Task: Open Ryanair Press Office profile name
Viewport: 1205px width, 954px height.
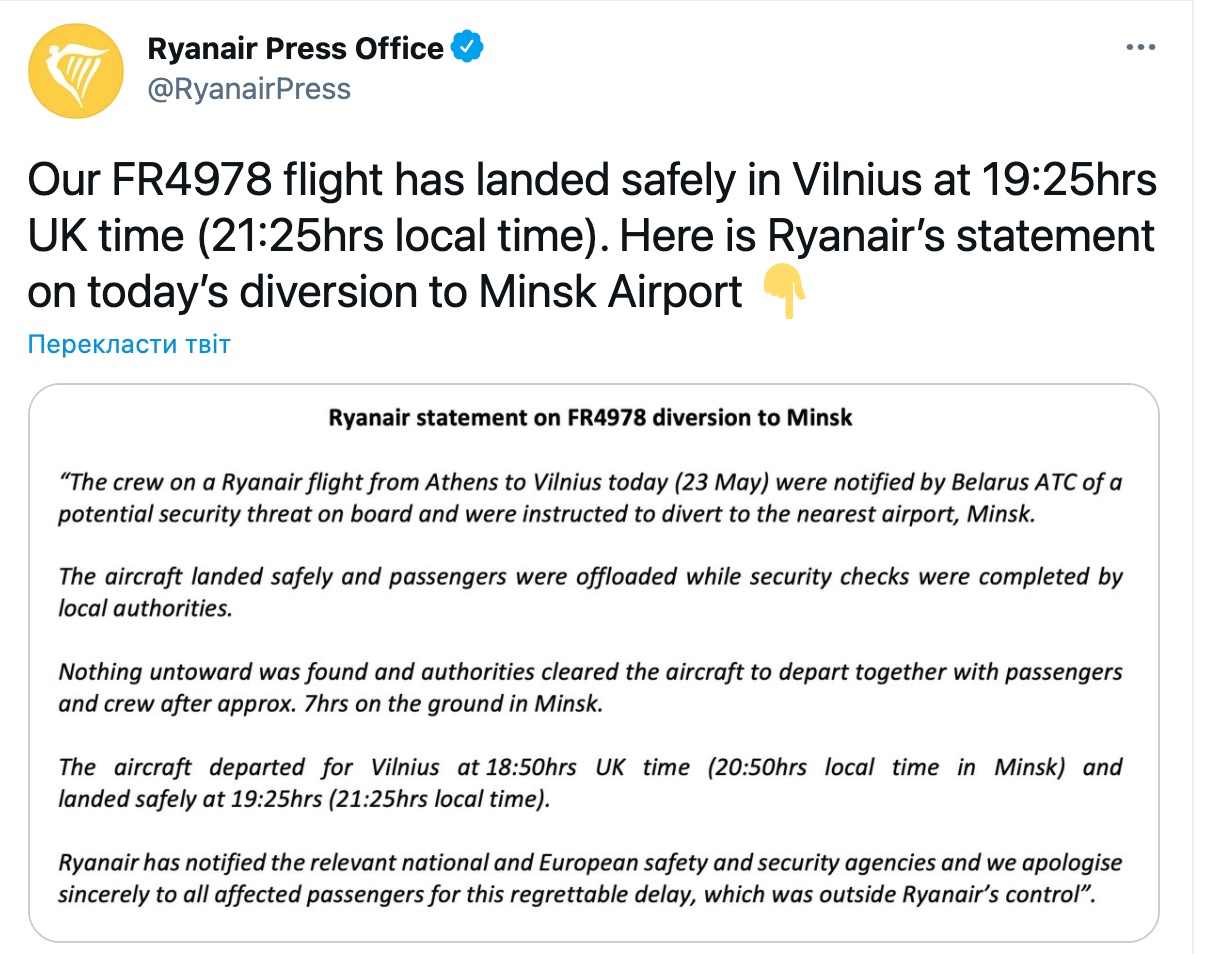Action: 296,47
